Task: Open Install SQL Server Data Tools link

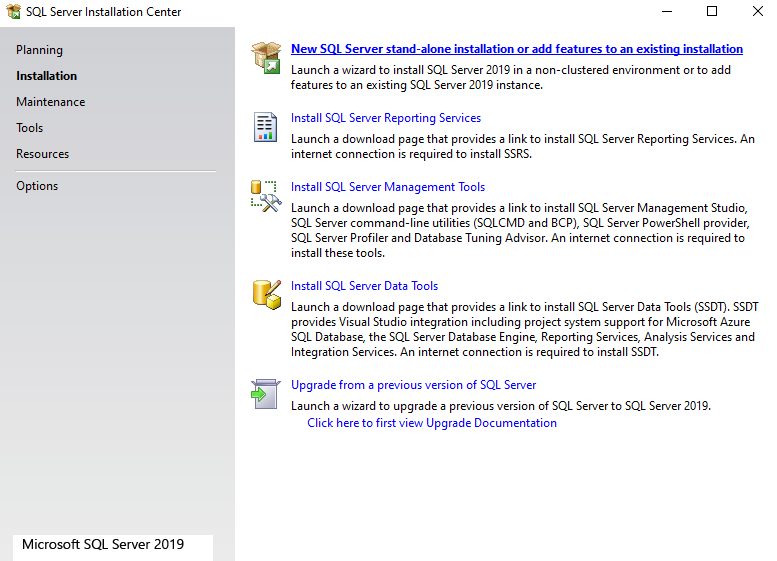Action: [x=364, y=286]
